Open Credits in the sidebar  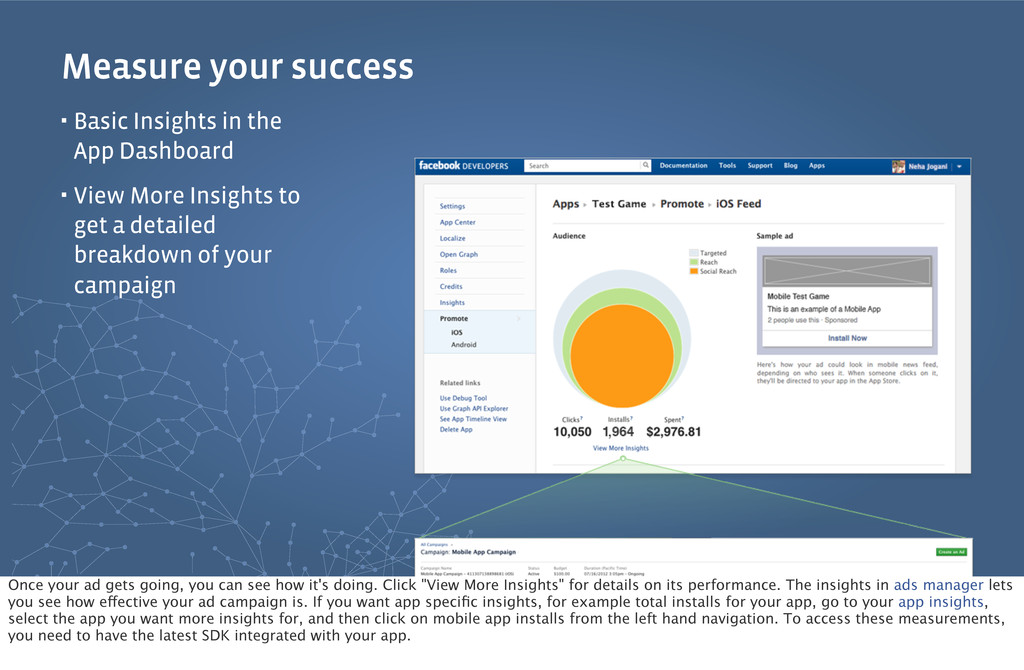point(451,287)
